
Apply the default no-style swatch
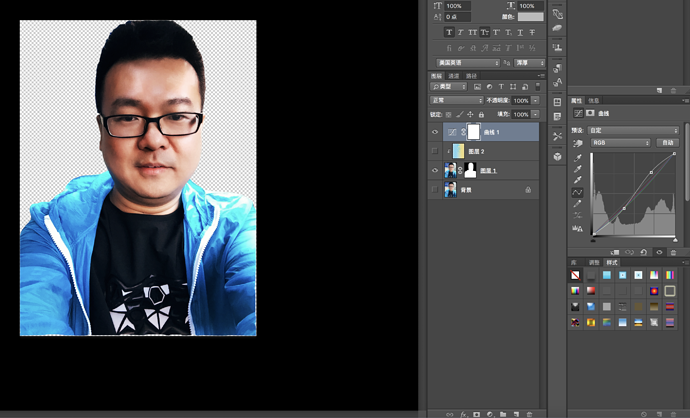point(575,275)
